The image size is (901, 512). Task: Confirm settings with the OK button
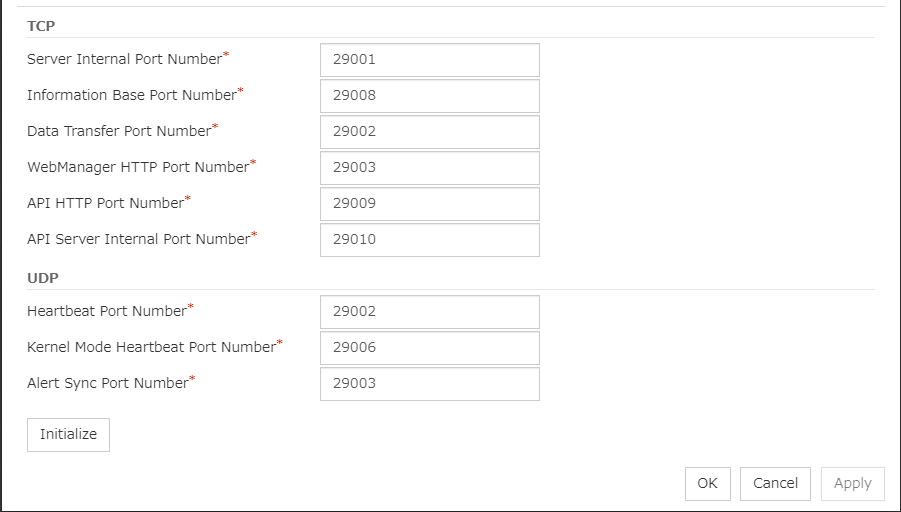point(707,484)
